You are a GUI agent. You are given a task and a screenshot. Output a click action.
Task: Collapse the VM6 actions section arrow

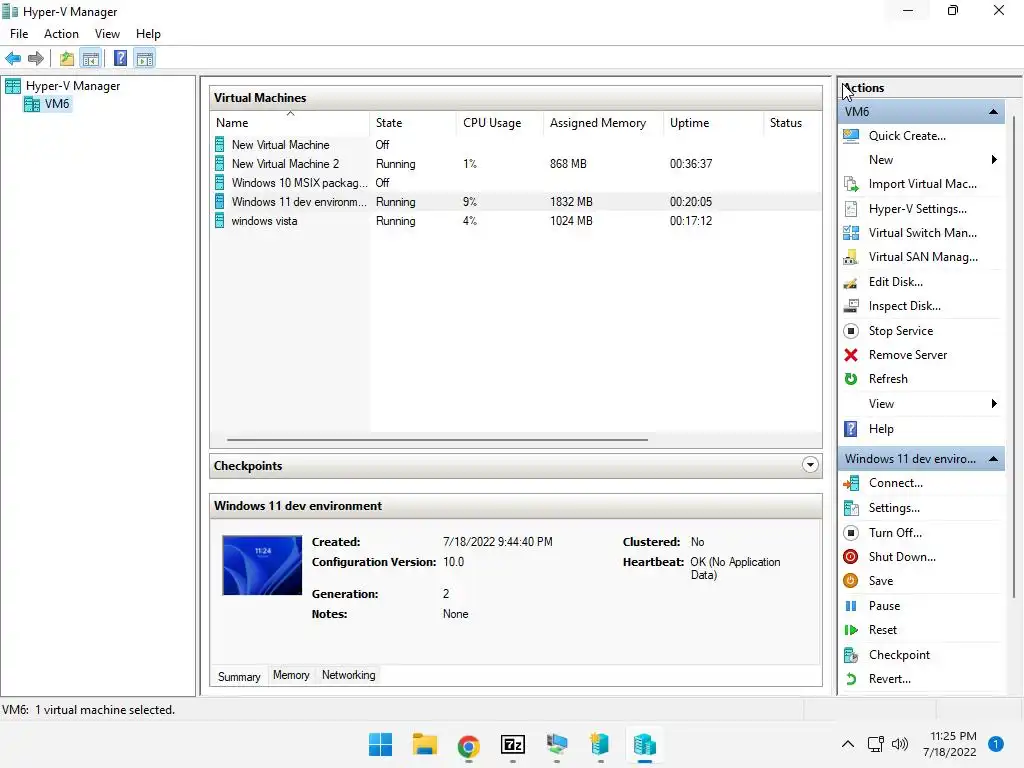point(993,112)
